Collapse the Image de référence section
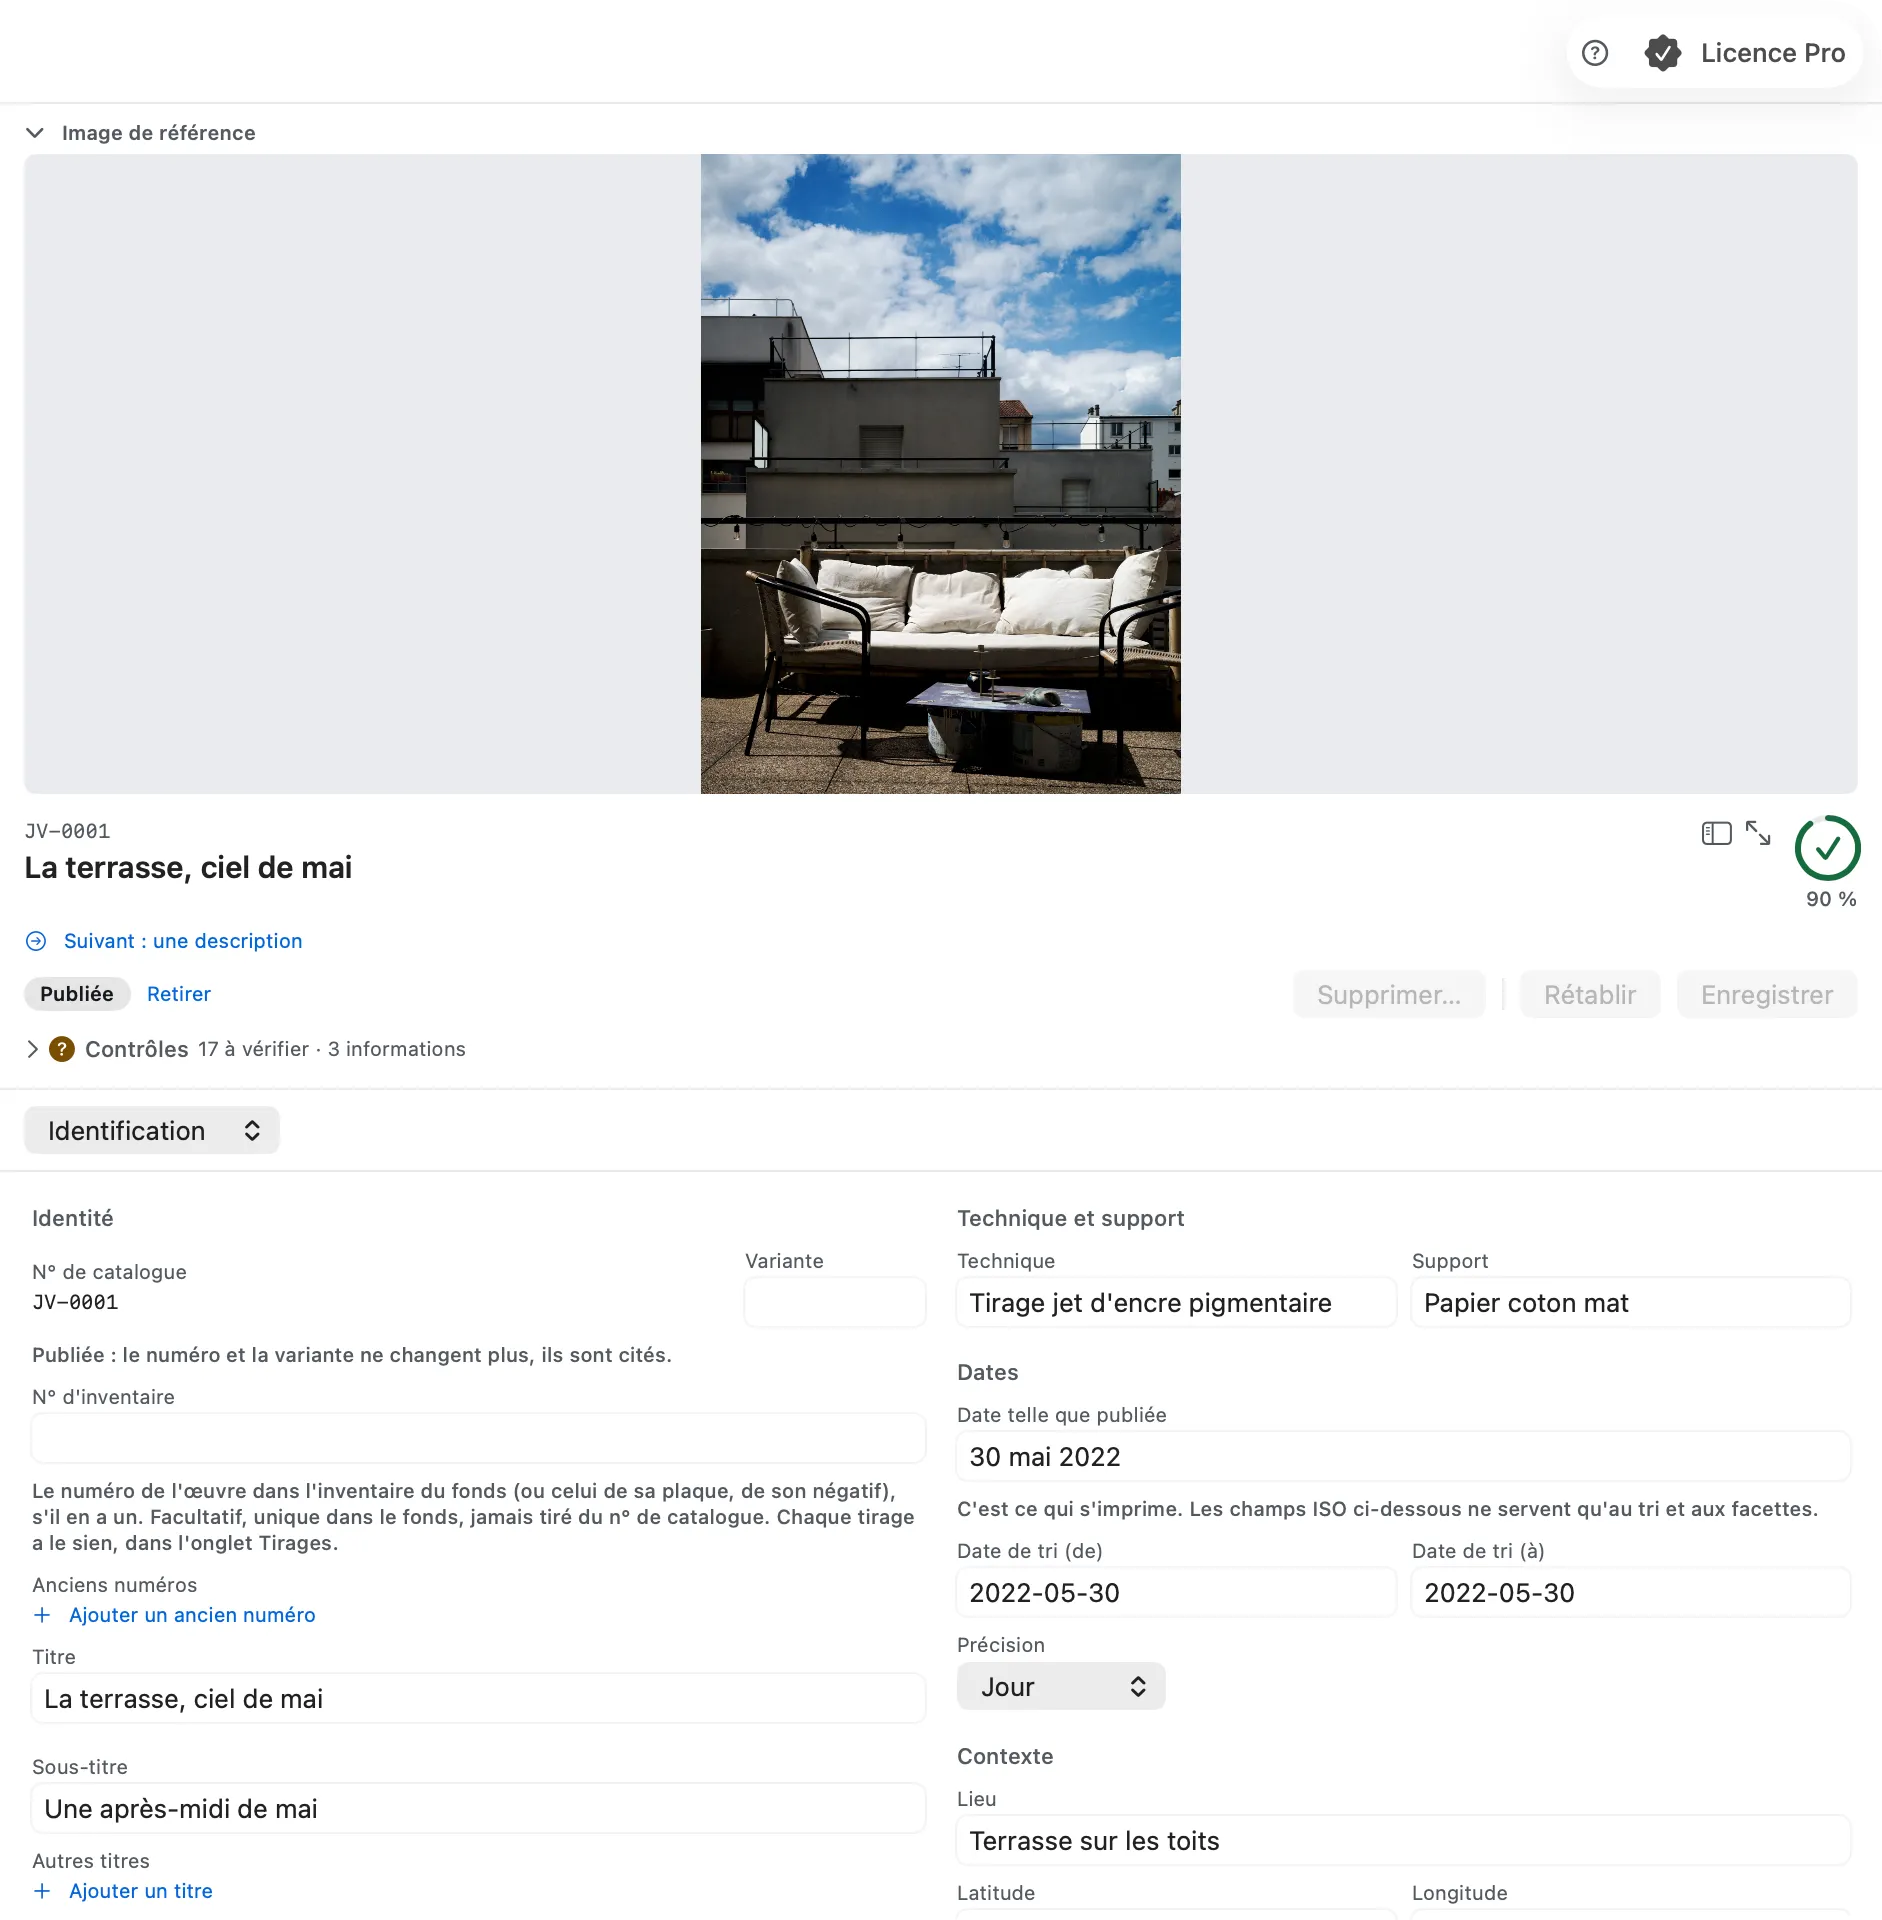This screenshot has height=1920, width=1882. pyautogui.click(x=35, y=133)
